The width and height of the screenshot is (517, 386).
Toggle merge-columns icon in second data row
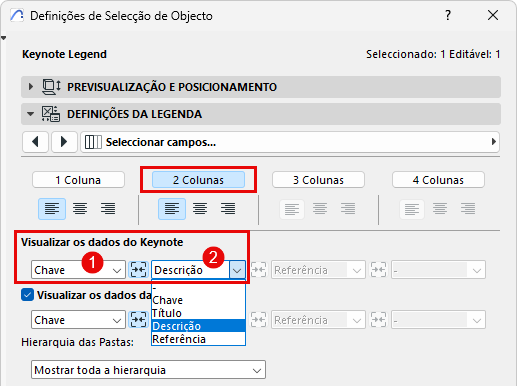coord(138,320)
